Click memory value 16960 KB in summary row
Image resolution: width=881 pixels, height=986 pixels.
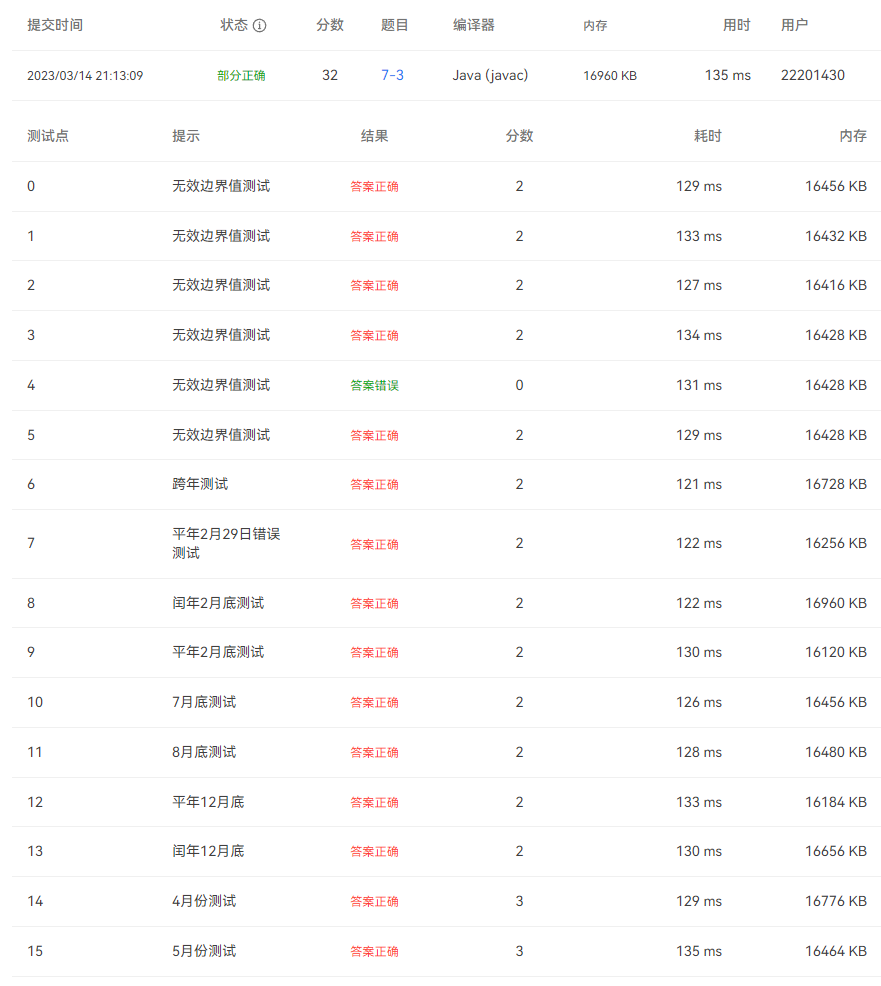click(x=610, y=76)
